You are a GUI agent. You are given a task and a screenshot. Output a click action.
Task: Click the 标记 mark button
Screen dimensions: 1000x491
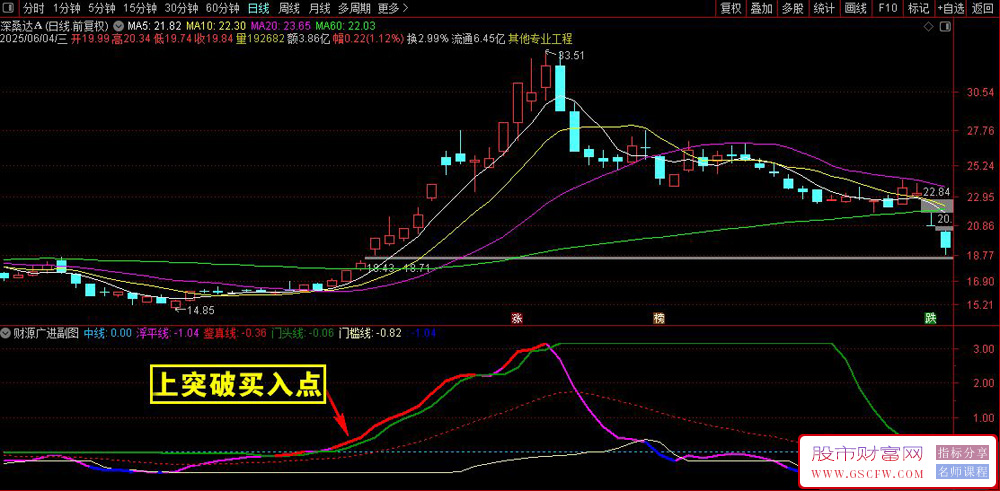coord(918,8)
